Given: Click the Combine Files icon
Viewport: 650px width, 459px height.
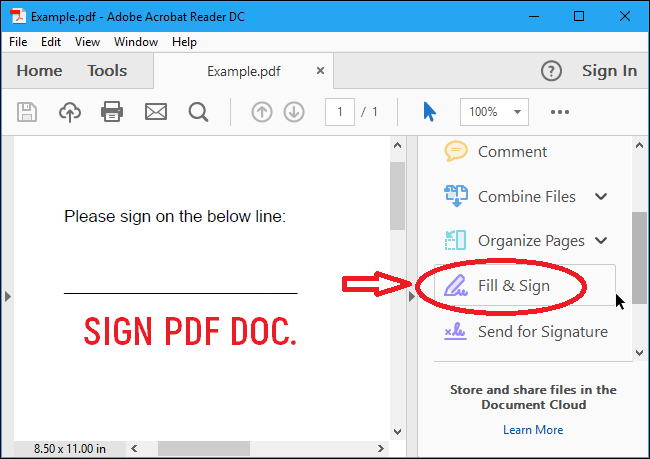Looking at the screenshot, I should (456, 196).
